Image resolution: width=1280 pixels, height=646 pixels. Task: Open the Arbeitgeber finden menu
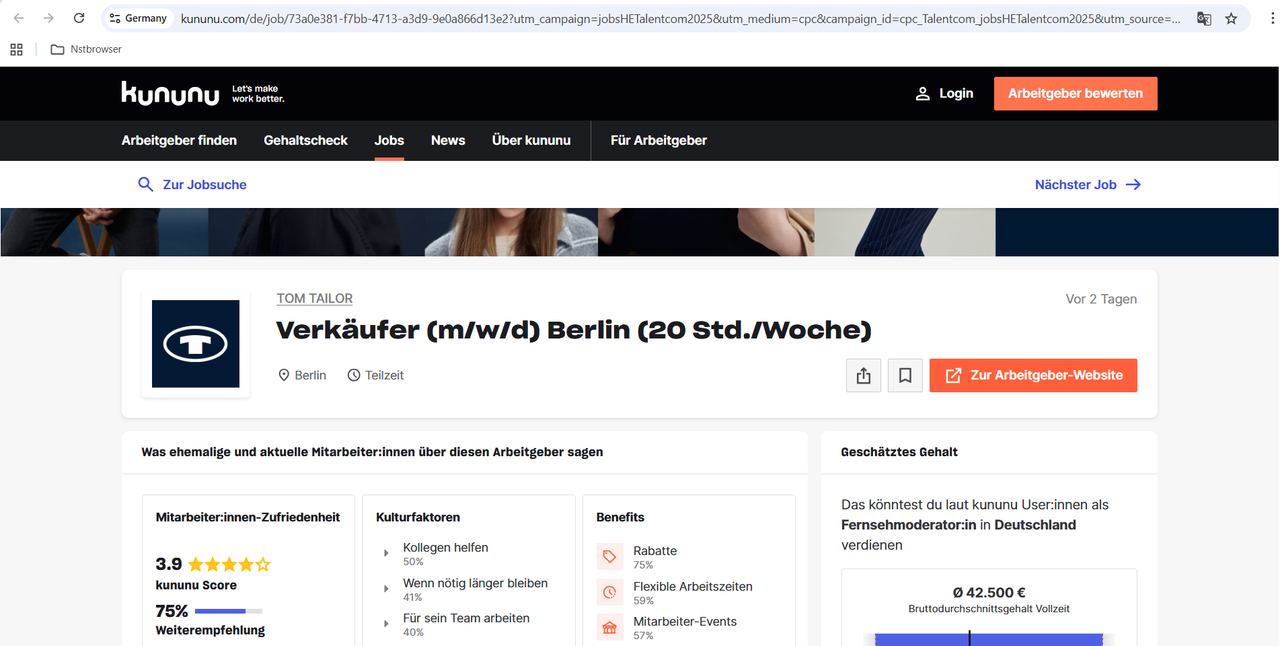pos(179,140)
